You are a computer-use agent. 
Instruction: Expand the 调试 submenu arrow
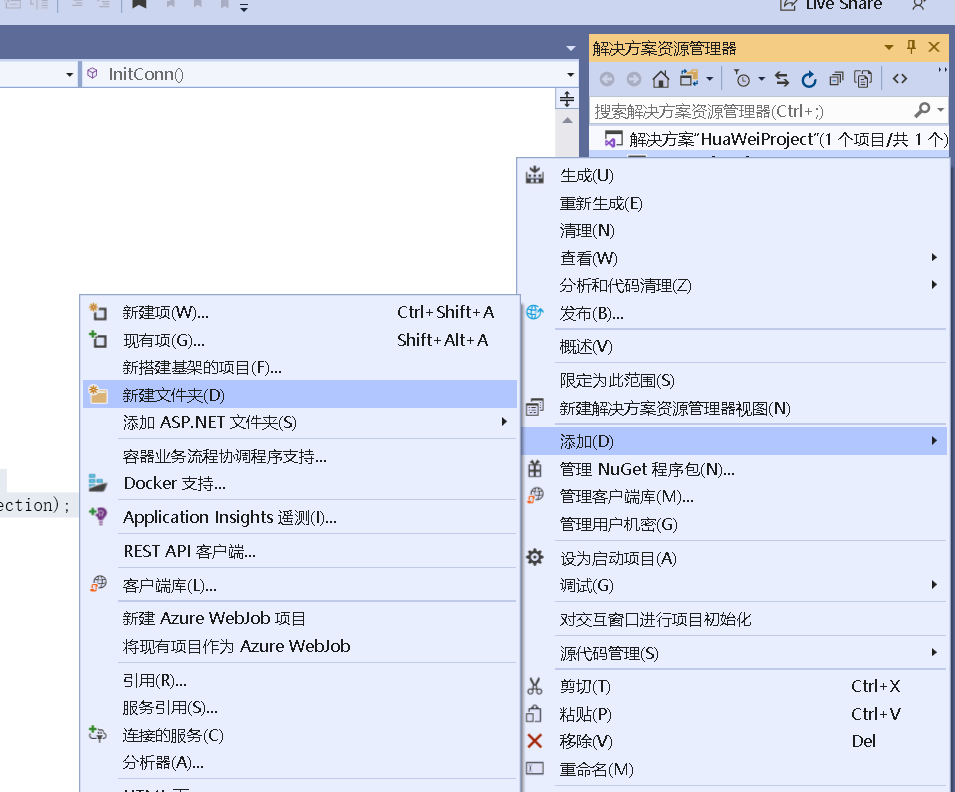click(x=934, y=585)
